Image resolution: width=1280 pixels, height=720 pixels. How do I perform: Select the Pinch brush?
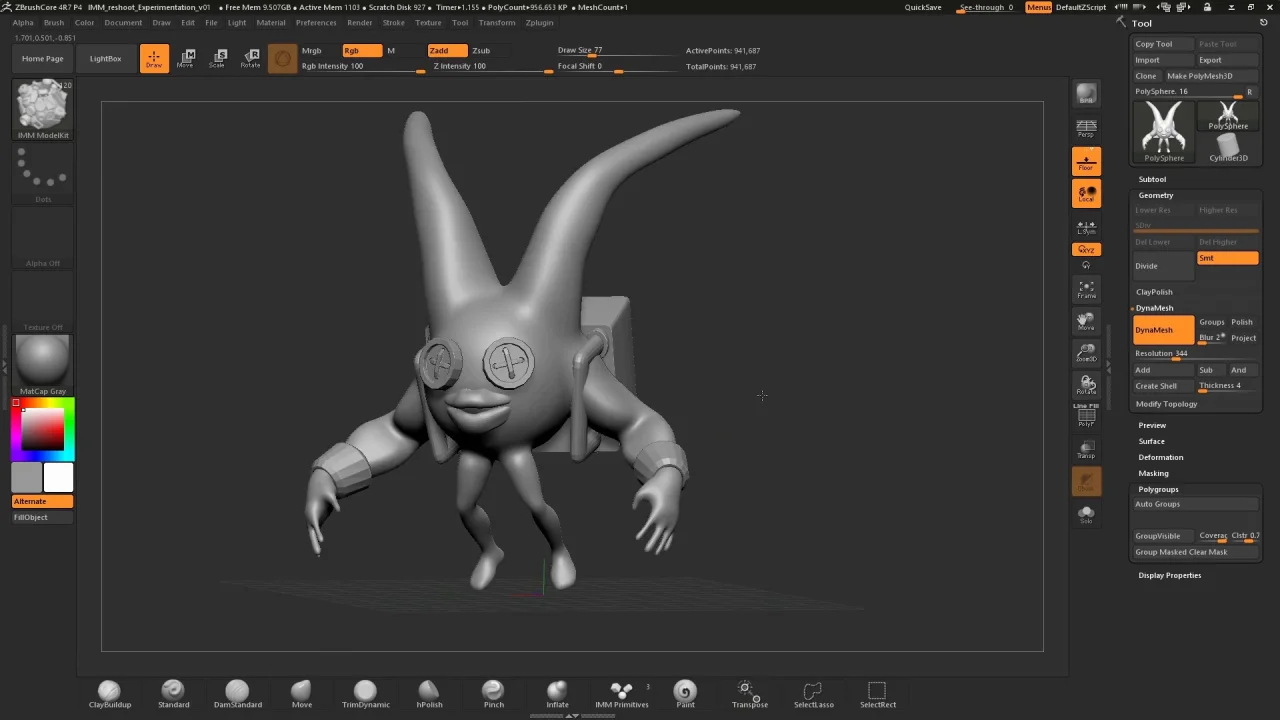coord(493,694)
